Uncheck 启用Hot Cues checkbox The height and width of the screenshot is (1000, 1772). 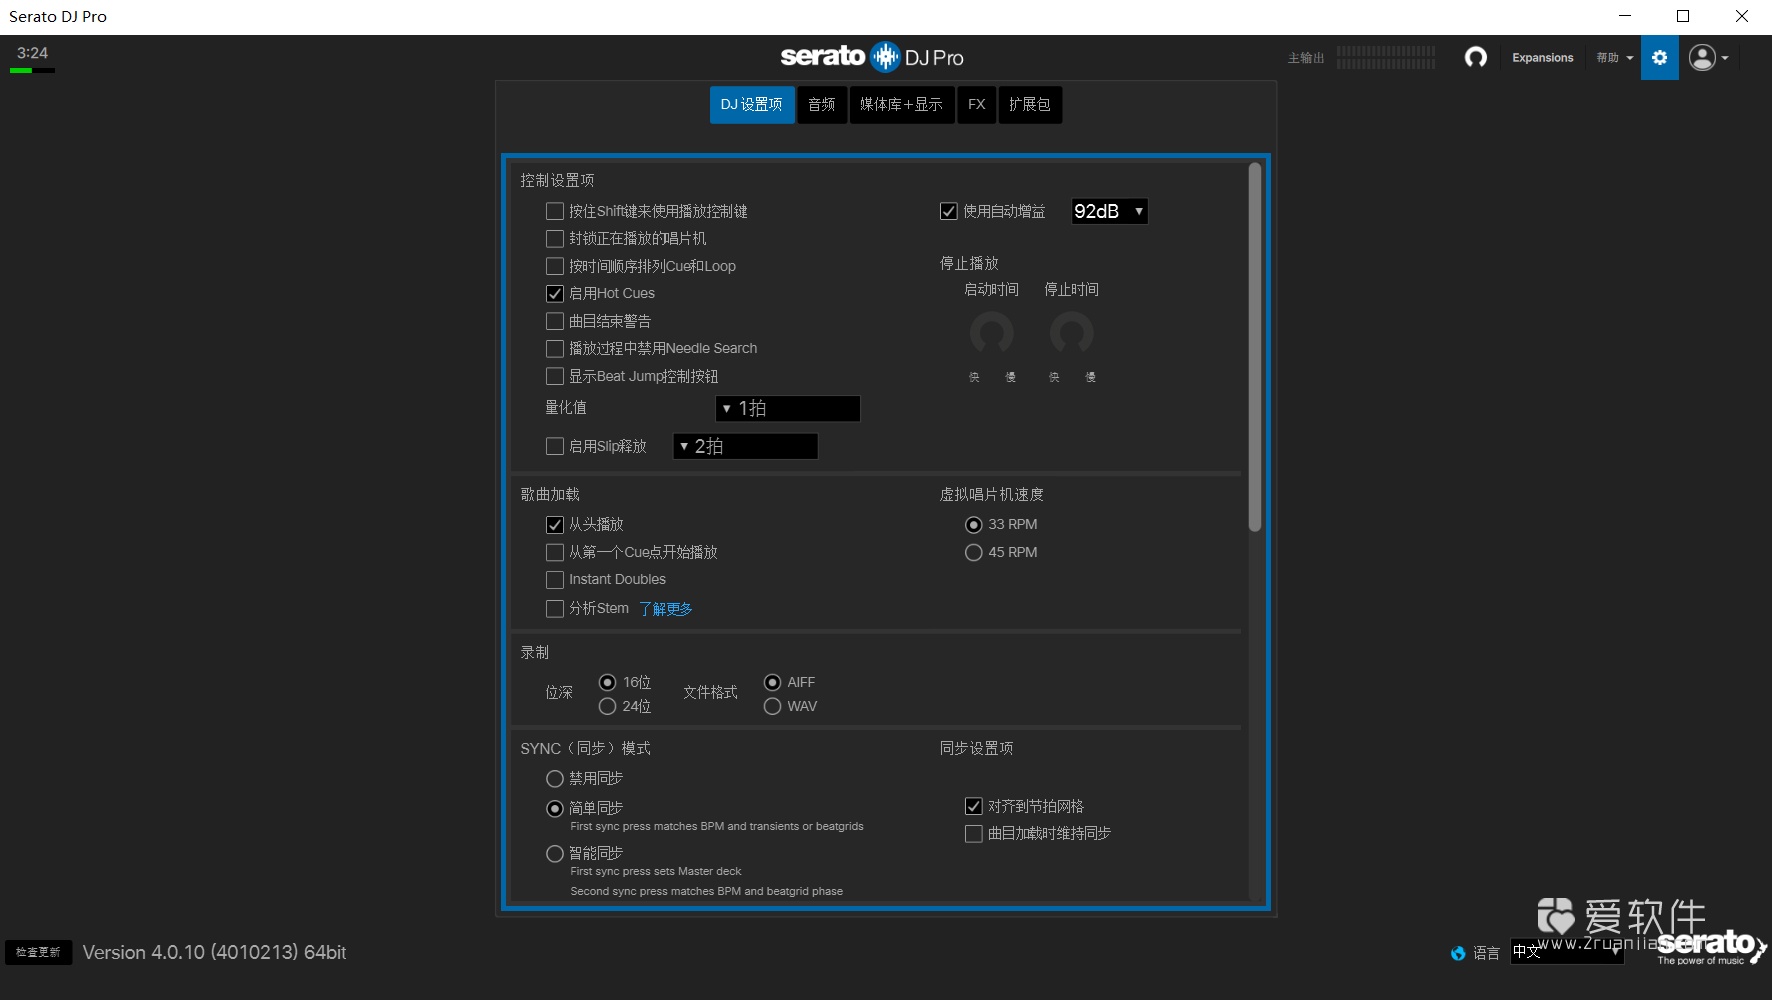point(555,294)
